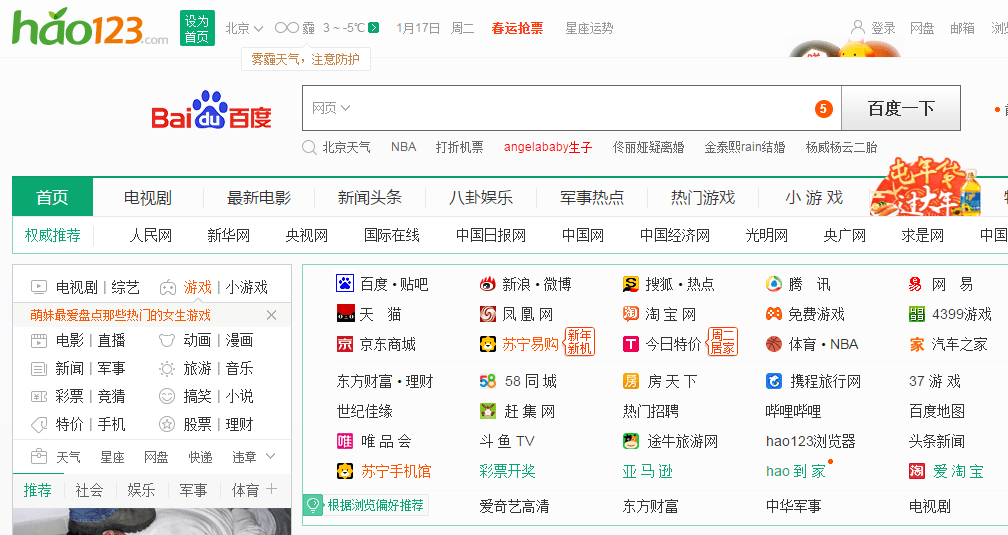Open the 人民网 link
The height and width of the screenshot is (535, 1008).
tap(150, 236)
